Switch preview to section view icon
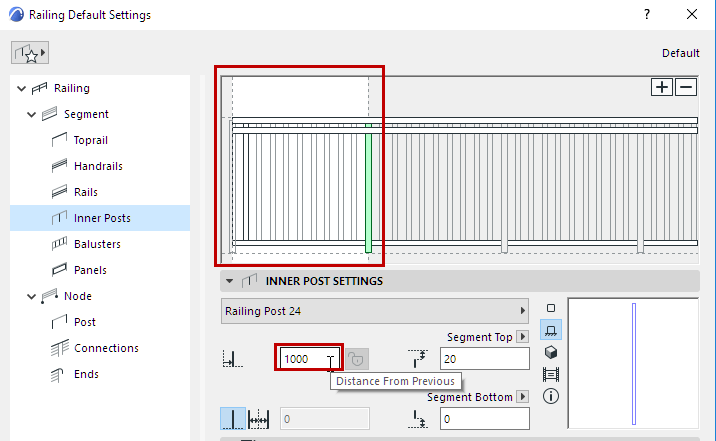716x441 pixels. tap(551, 375)
